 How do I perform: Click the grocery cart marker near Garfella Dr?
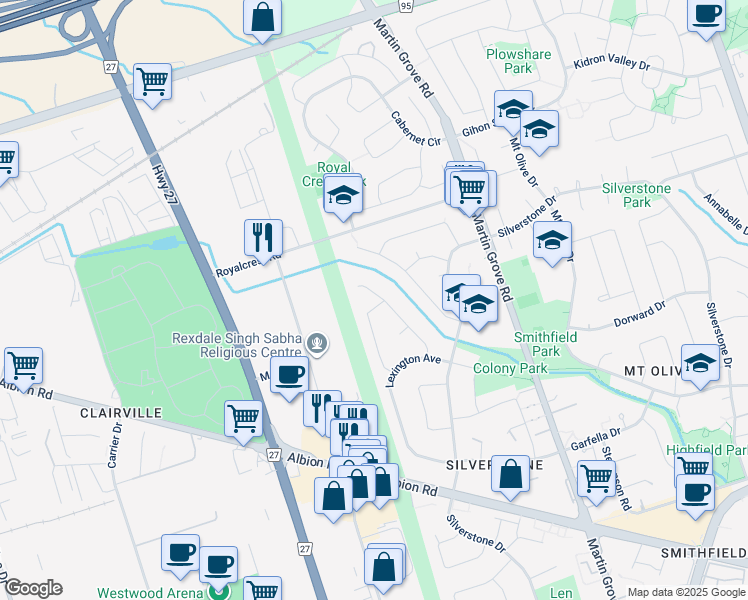click(596, 480)
